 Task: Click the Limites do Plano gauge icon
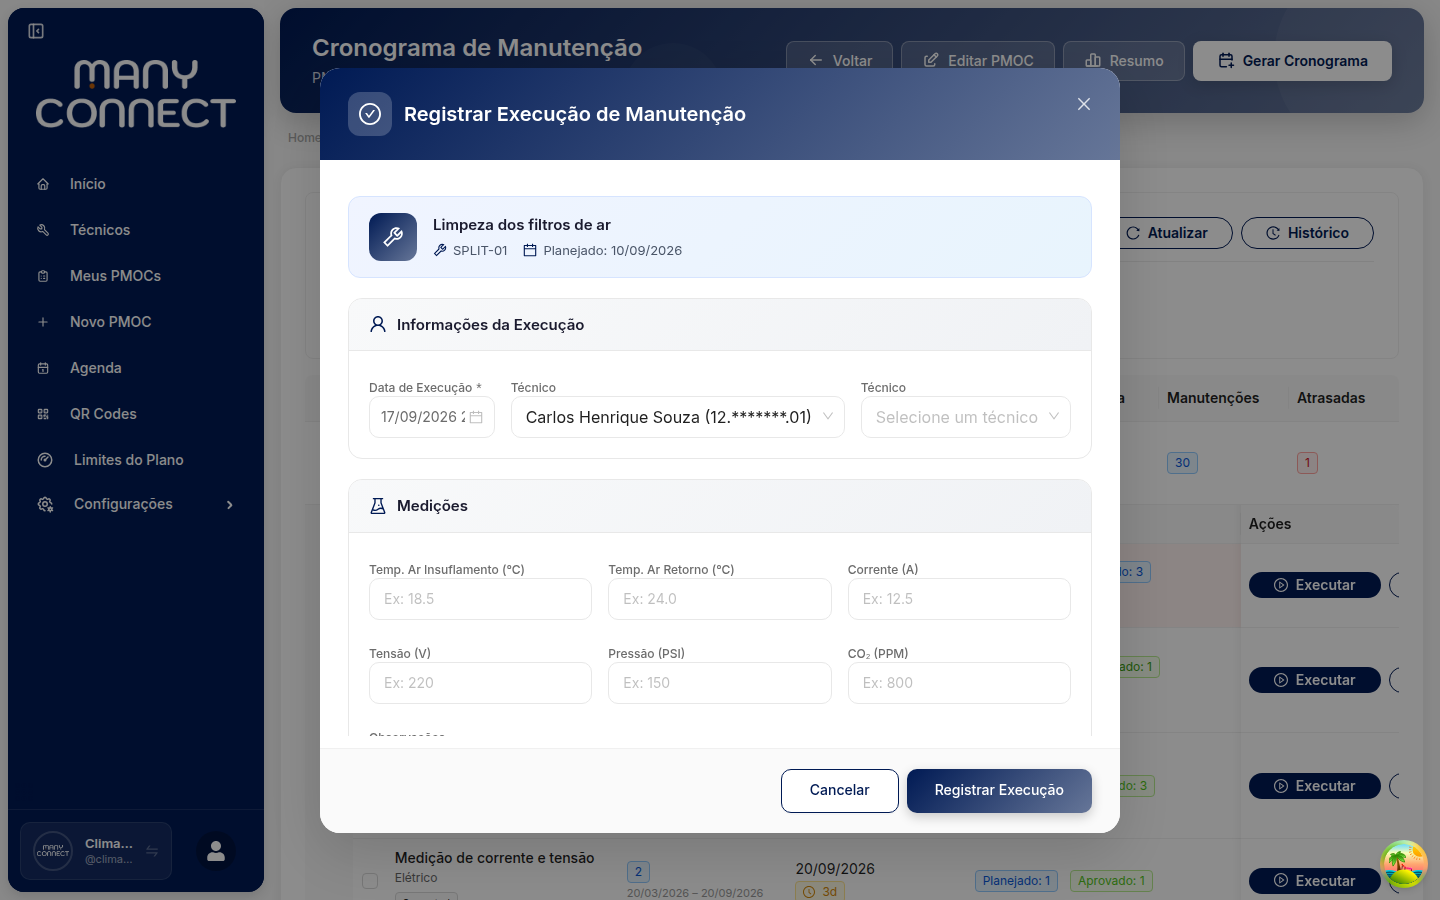[x=45, y=460]
